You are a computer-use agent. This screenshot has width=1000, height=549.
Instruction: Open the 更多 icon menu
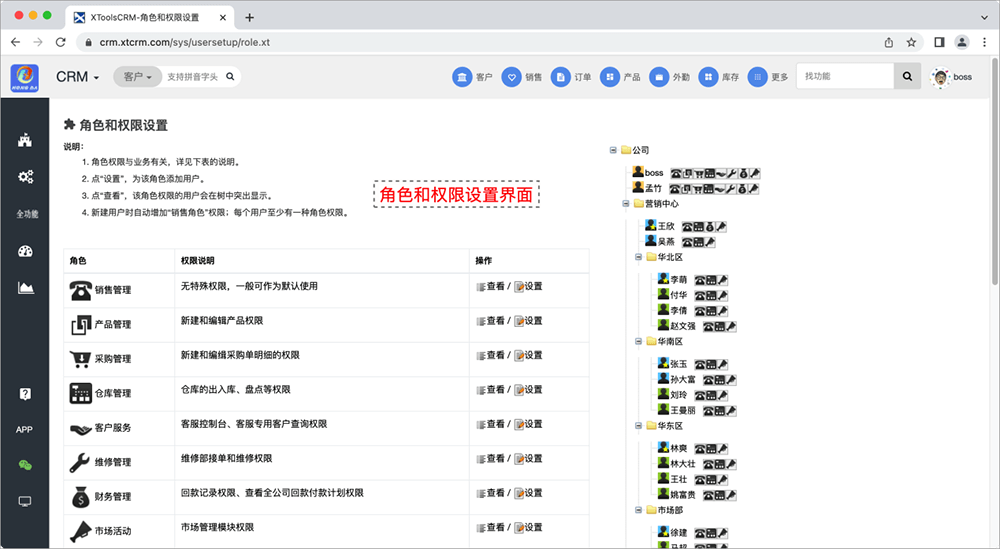[x=757, y=77]
